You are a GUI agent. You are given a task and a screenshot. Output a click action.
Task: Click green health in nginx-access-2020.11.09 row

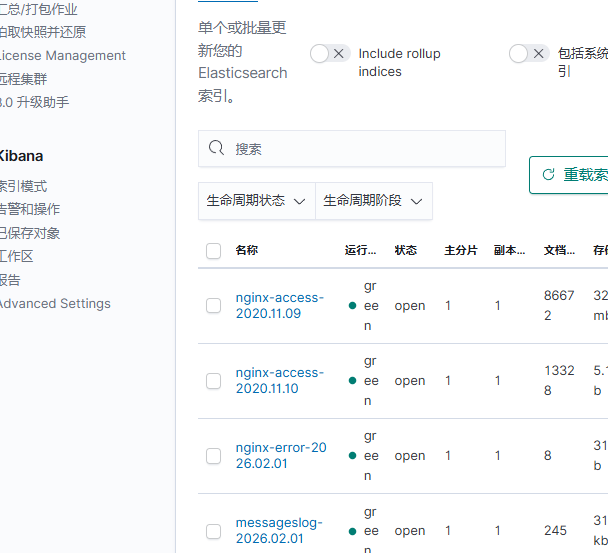tap(364, 306)
